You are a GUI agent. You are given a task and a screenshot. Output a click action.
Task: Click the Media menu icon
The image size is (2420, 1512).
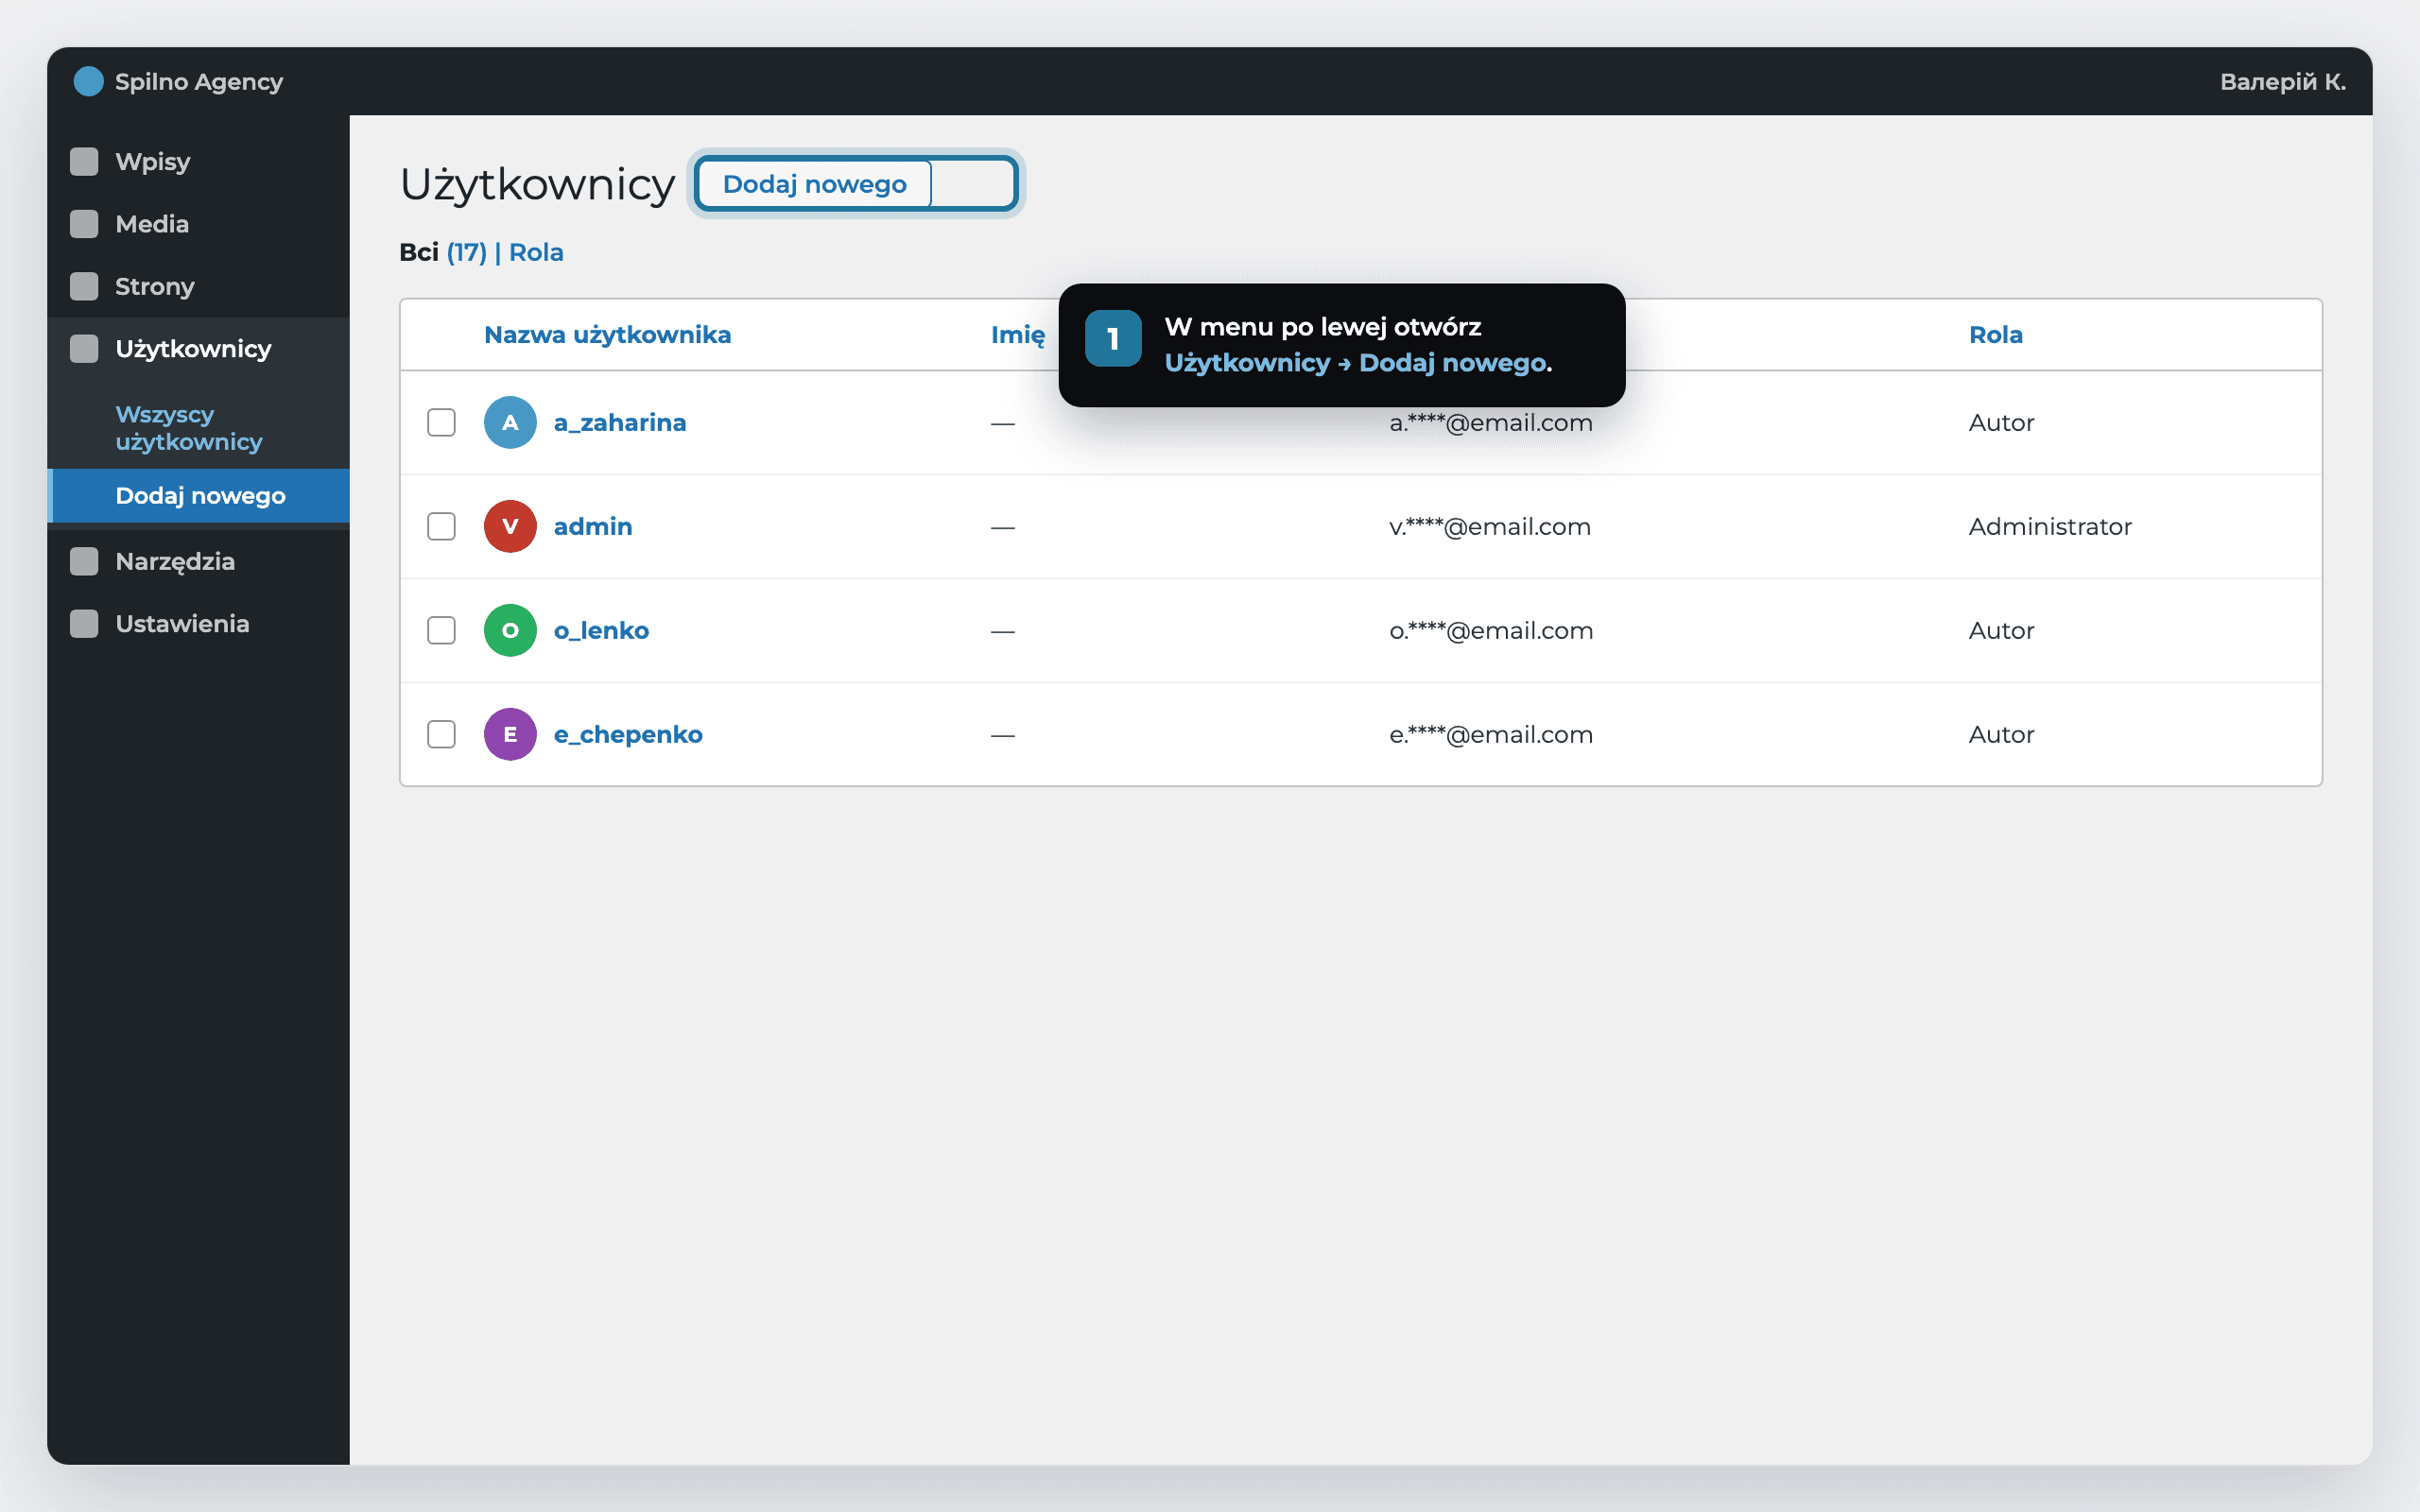click(x=84, y=224)
